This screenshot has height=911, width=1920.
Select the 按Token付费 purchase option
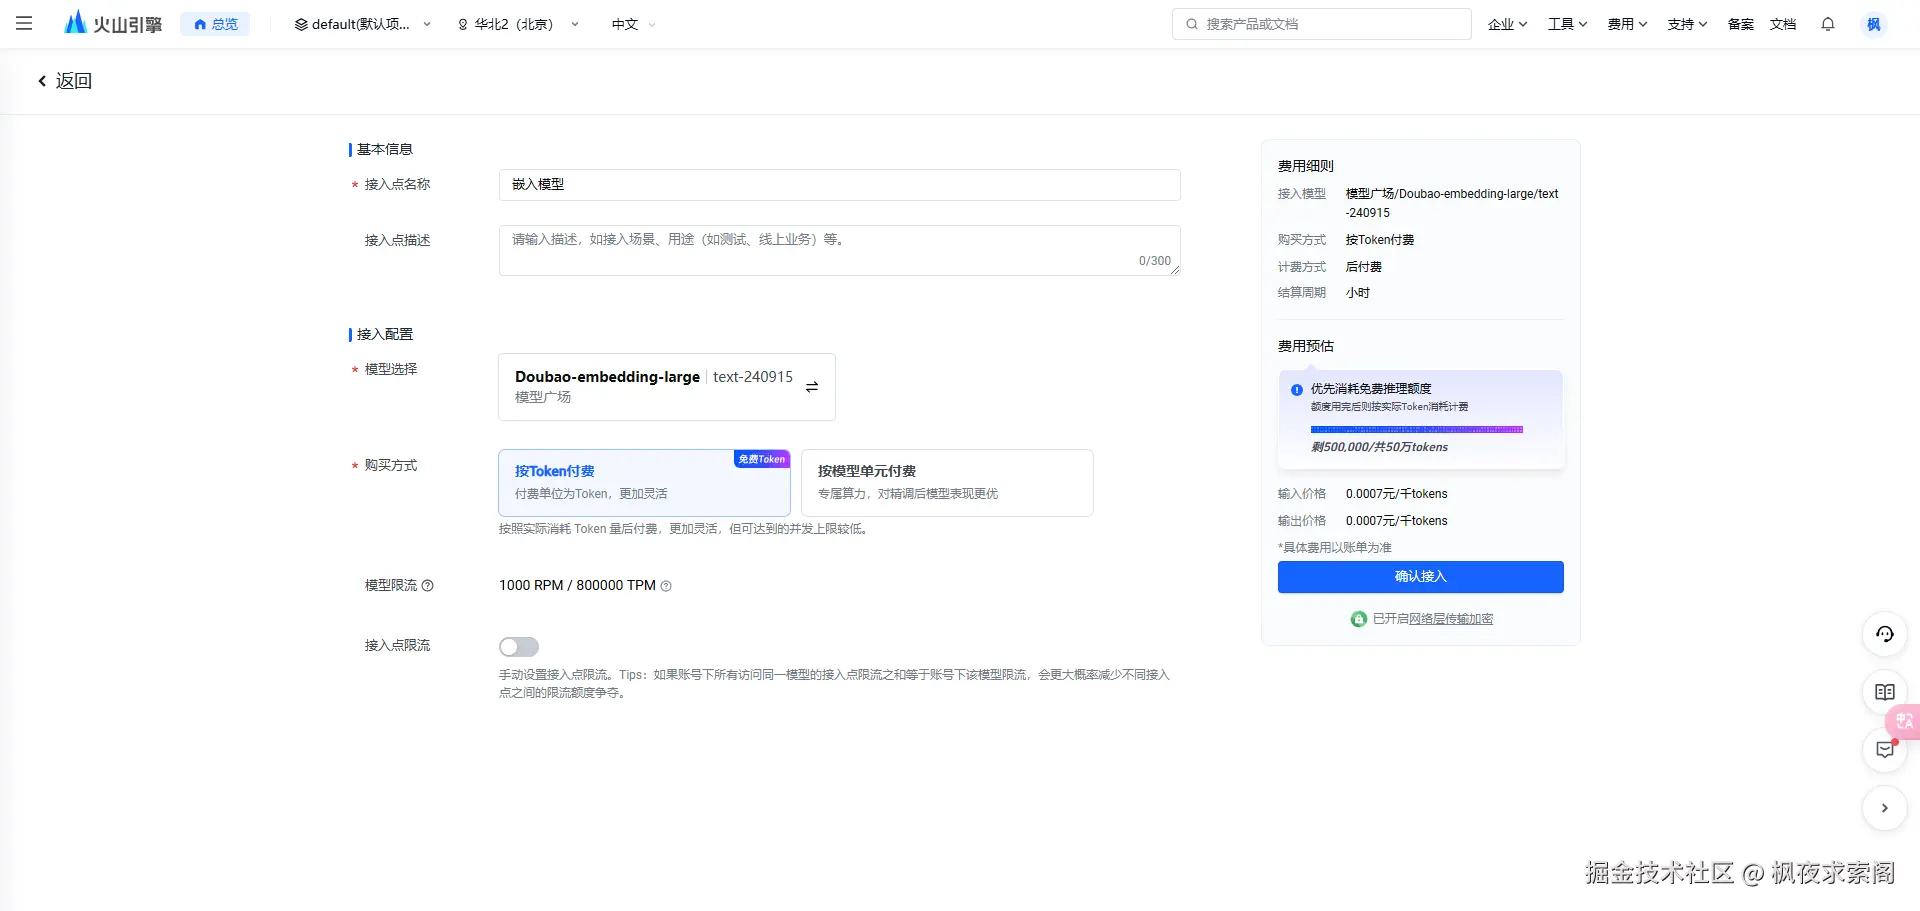point(644,482)
